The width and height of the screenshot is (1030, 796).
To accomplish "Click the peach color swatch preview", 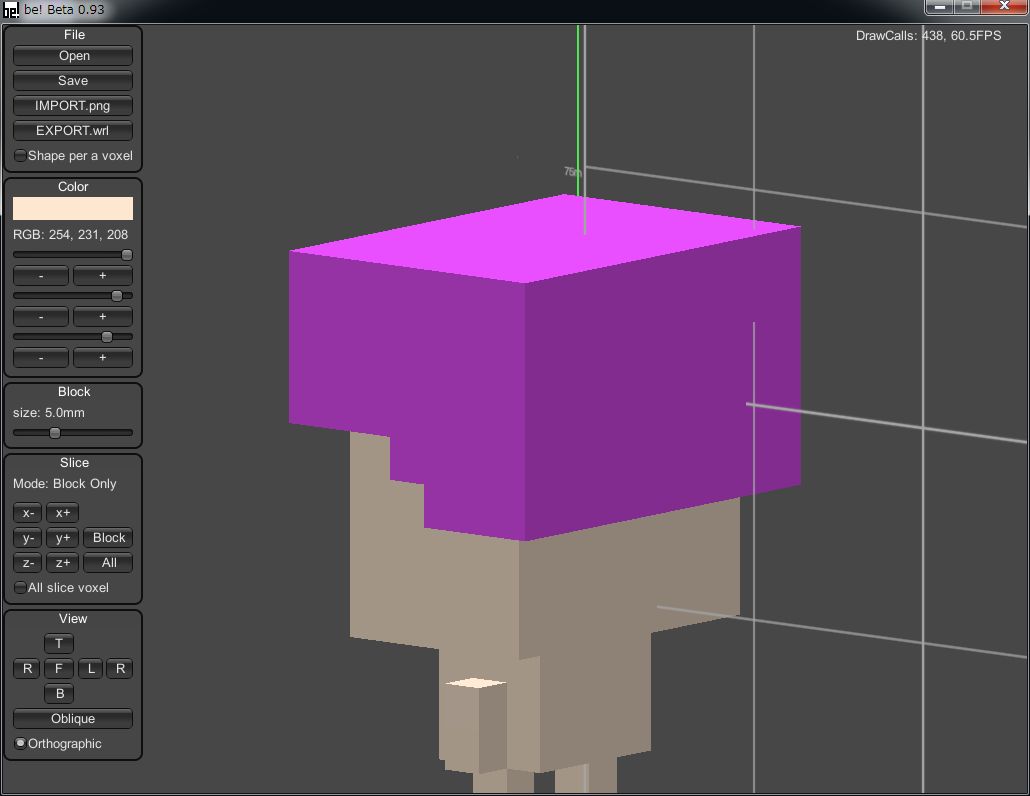I will (73, 208).
